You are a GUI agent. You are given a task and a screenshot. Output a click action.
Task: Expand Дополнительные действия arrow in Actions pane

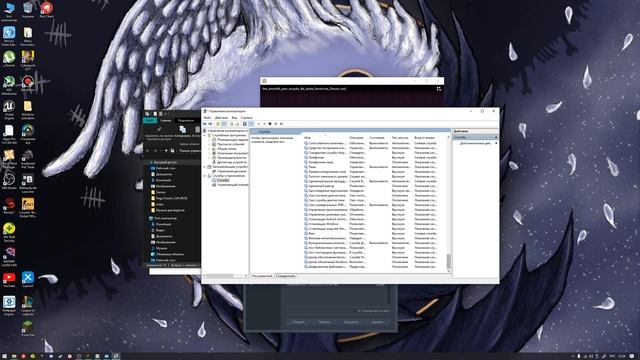pyautogui.click(x=496, y=143)
